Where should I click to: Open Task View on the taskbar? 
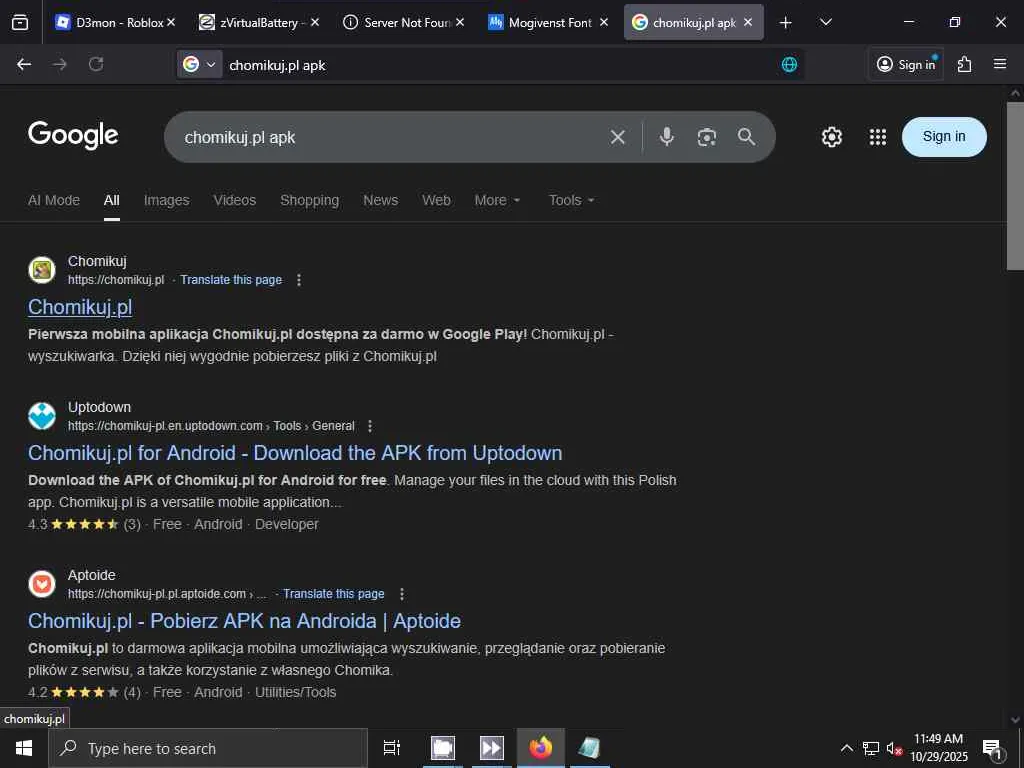[x=392, y=748]
